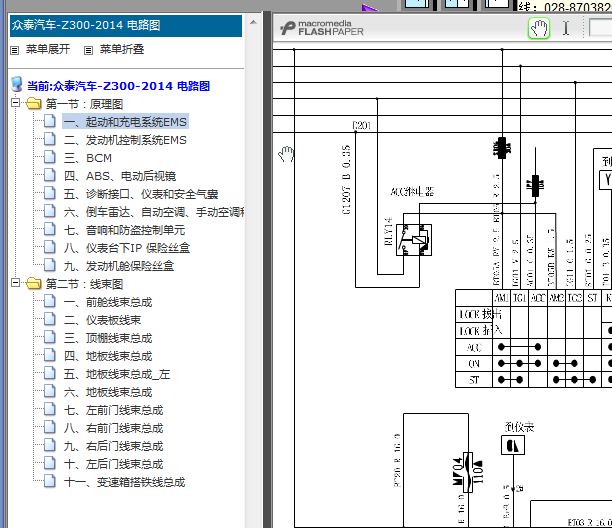
Task: Click page icon next to 二、发动机控制系统EMS
Action: coord(50,139)
